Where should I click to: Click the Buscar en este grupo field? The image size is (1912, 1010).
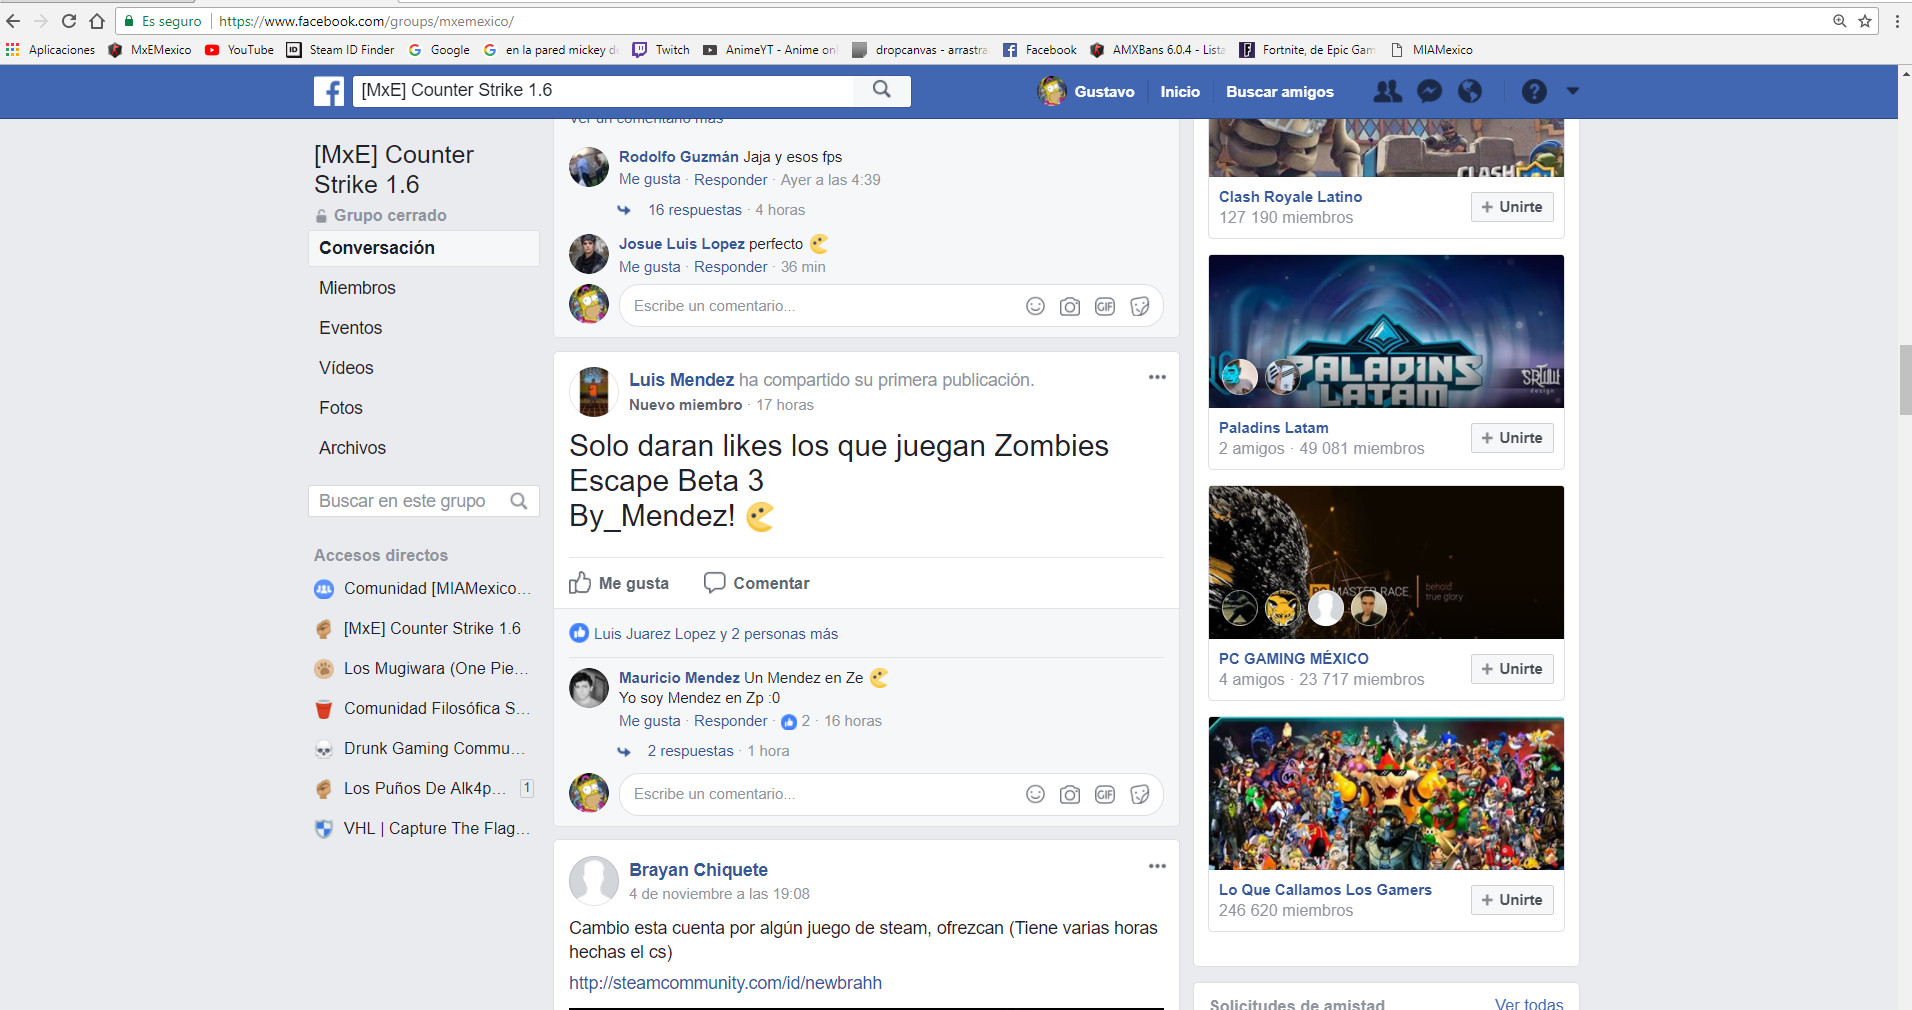coord(424,501)
